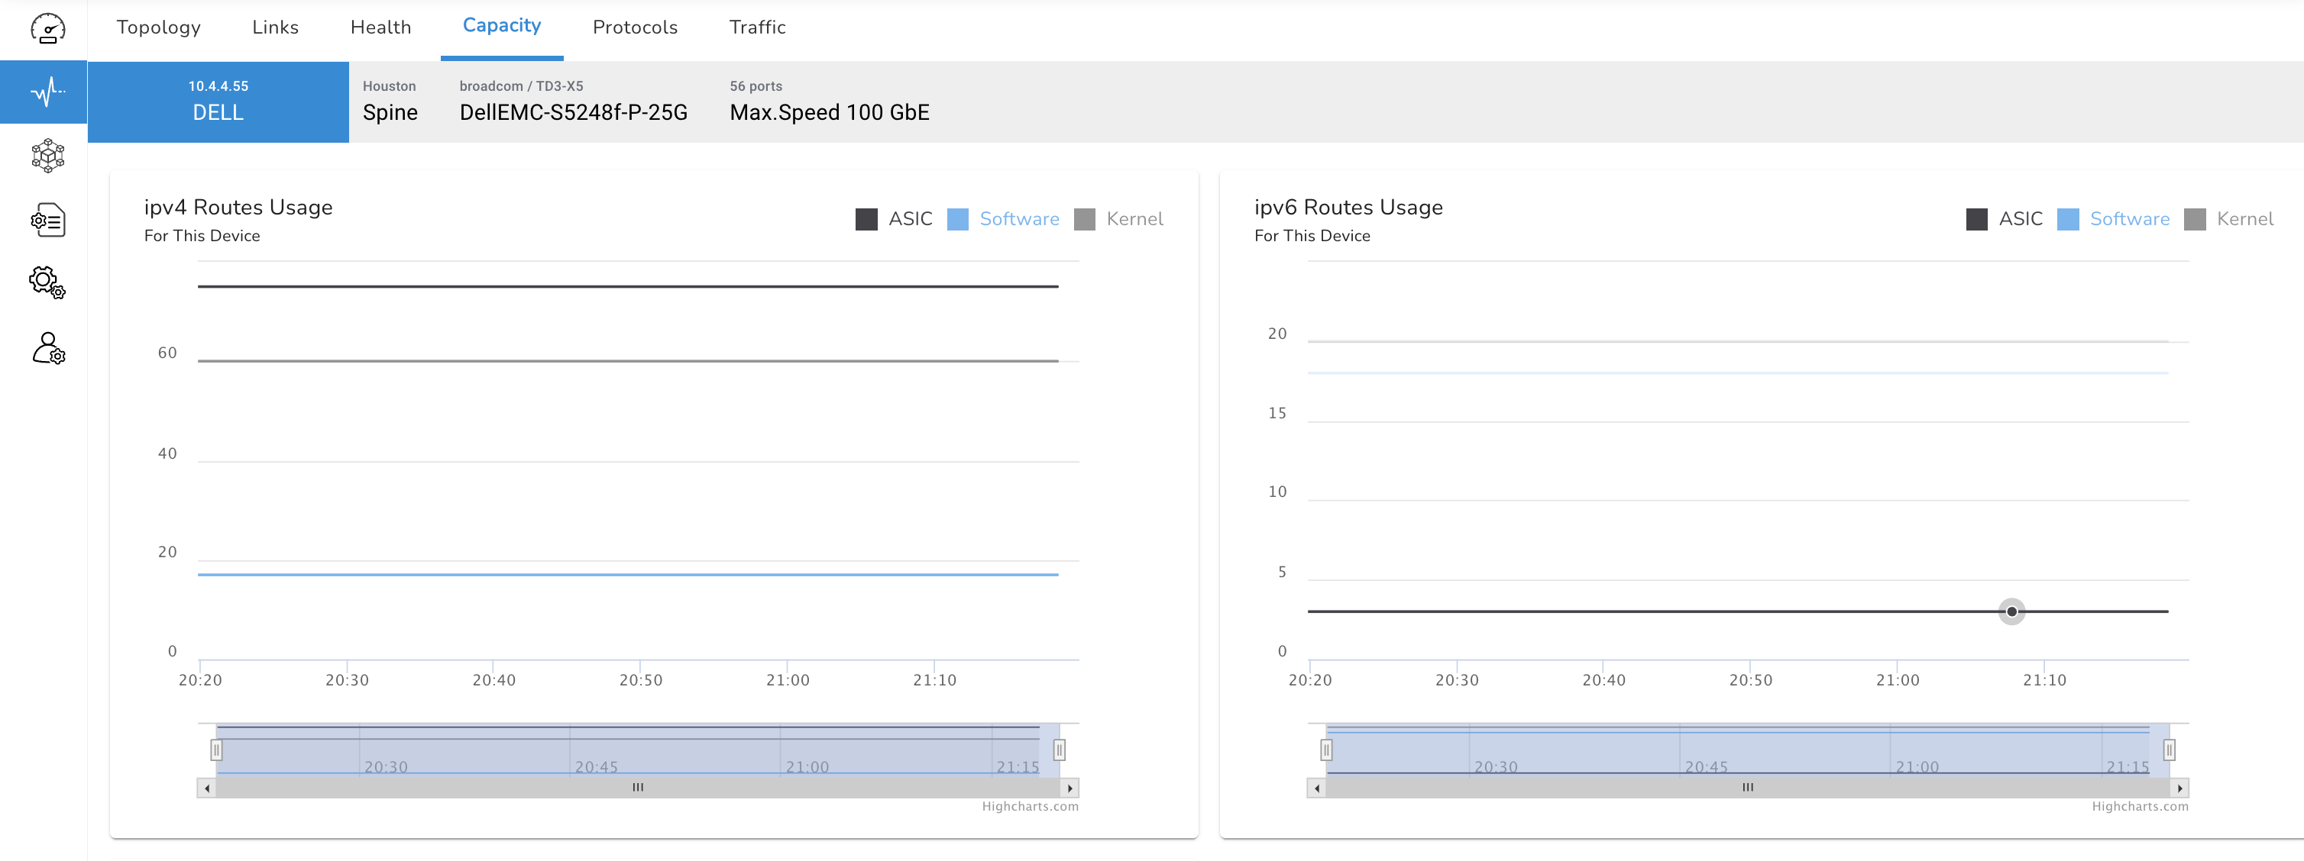Select the monitoring pulse icon in sidebar
Image resolution: width=2304 pixels, height=861 pixels.
pyautogui.click(x=47, y=93)
